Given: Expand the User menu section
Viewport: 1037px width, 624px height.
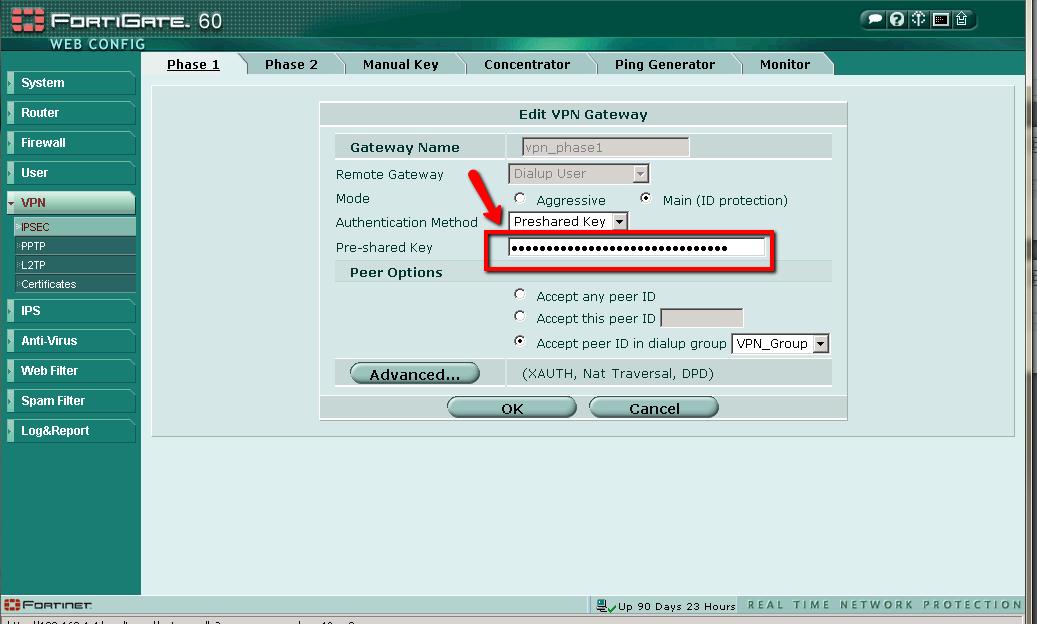Looking at the screenshot, I should [71, 173].
